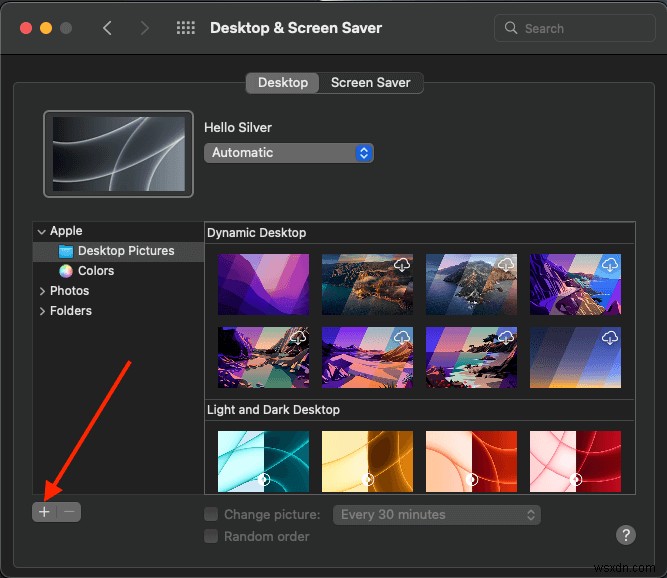The height and width of the screenshot is (578, 667).
Task: Select the teal Hello light and dark wallpaper
Action: coord(263,461)
